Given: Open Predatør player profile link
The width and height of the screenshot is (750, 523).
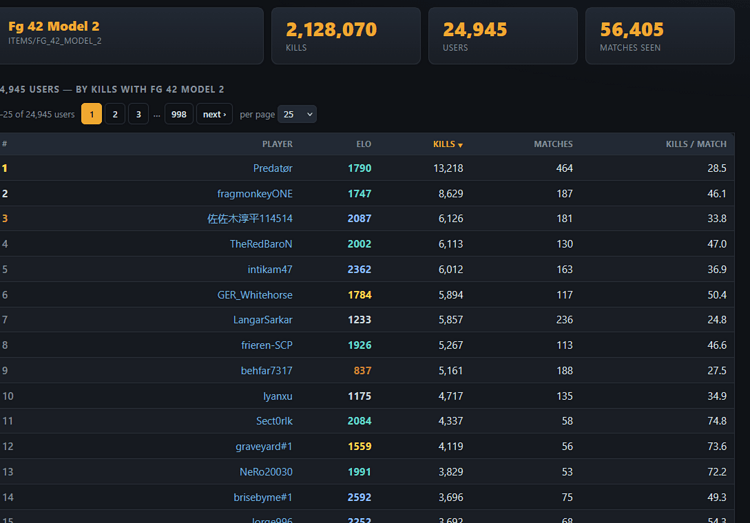Looking at the screenshot, I should pos(273,168).
